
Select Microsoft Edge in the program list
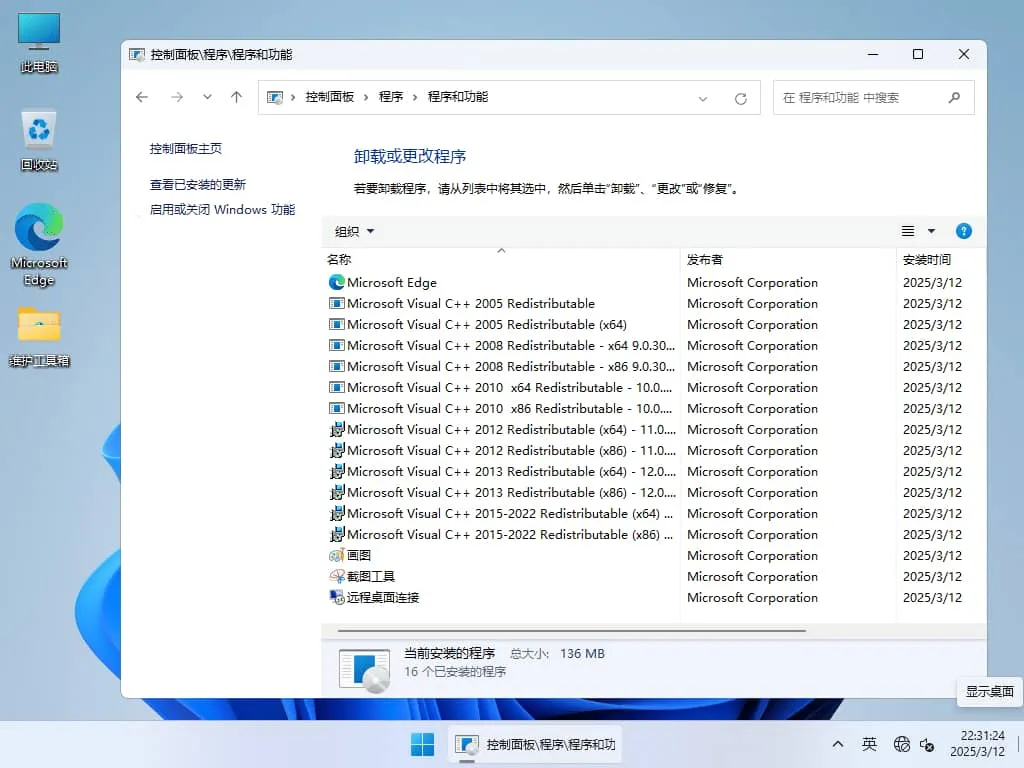[392, 282]
